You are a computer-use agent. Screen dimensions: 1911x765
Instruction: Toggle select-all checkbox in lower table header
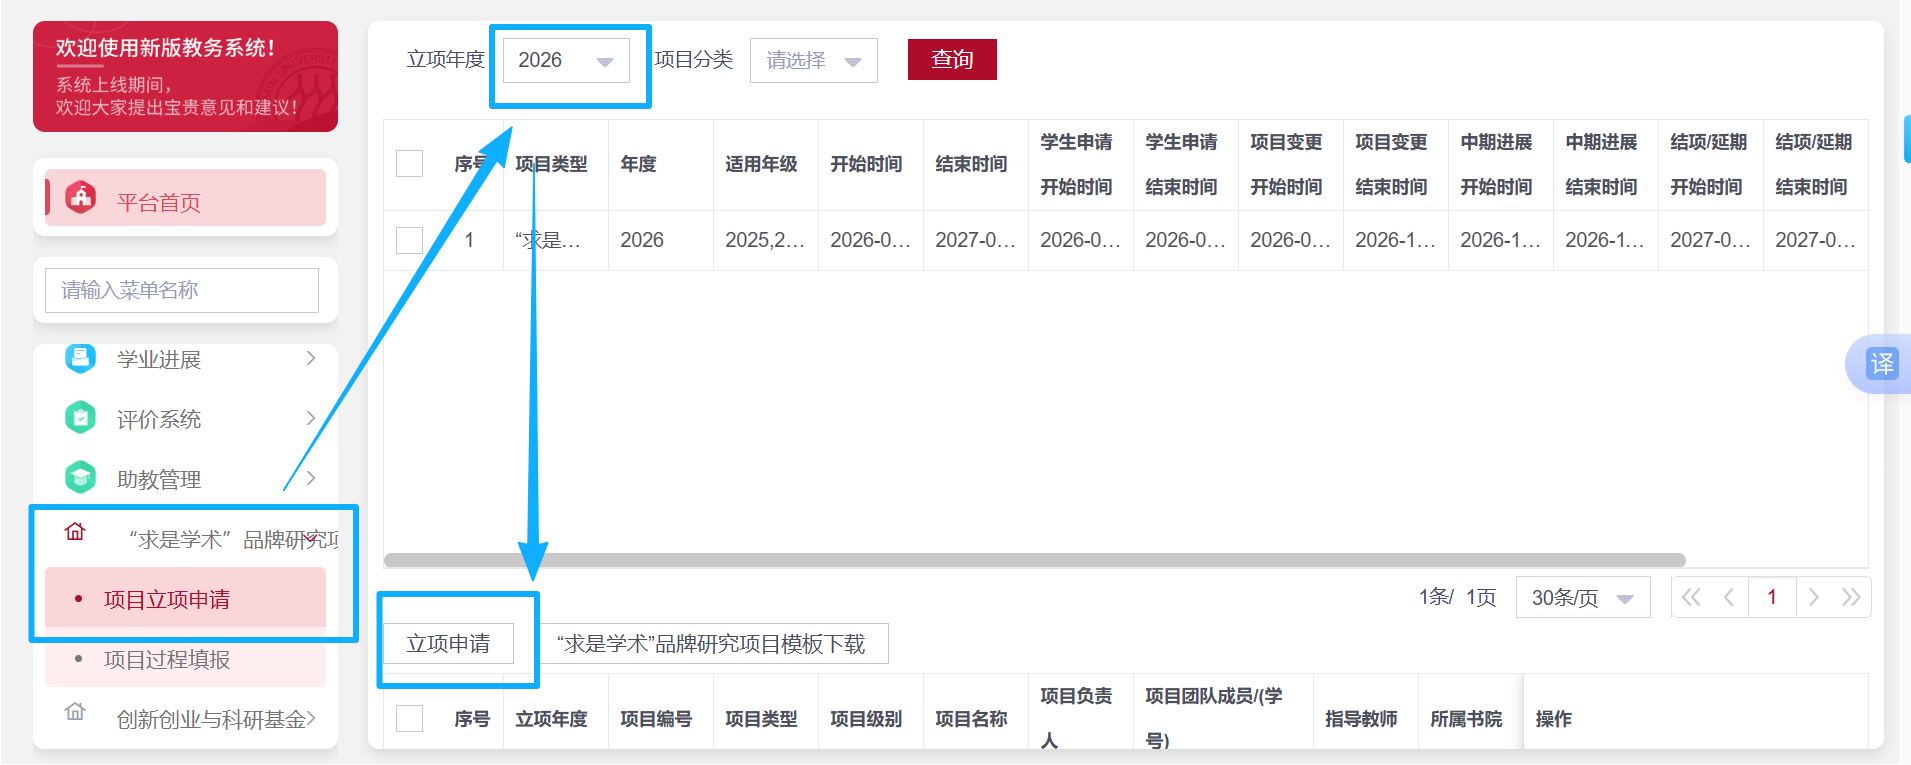click(x=409, y=718)
